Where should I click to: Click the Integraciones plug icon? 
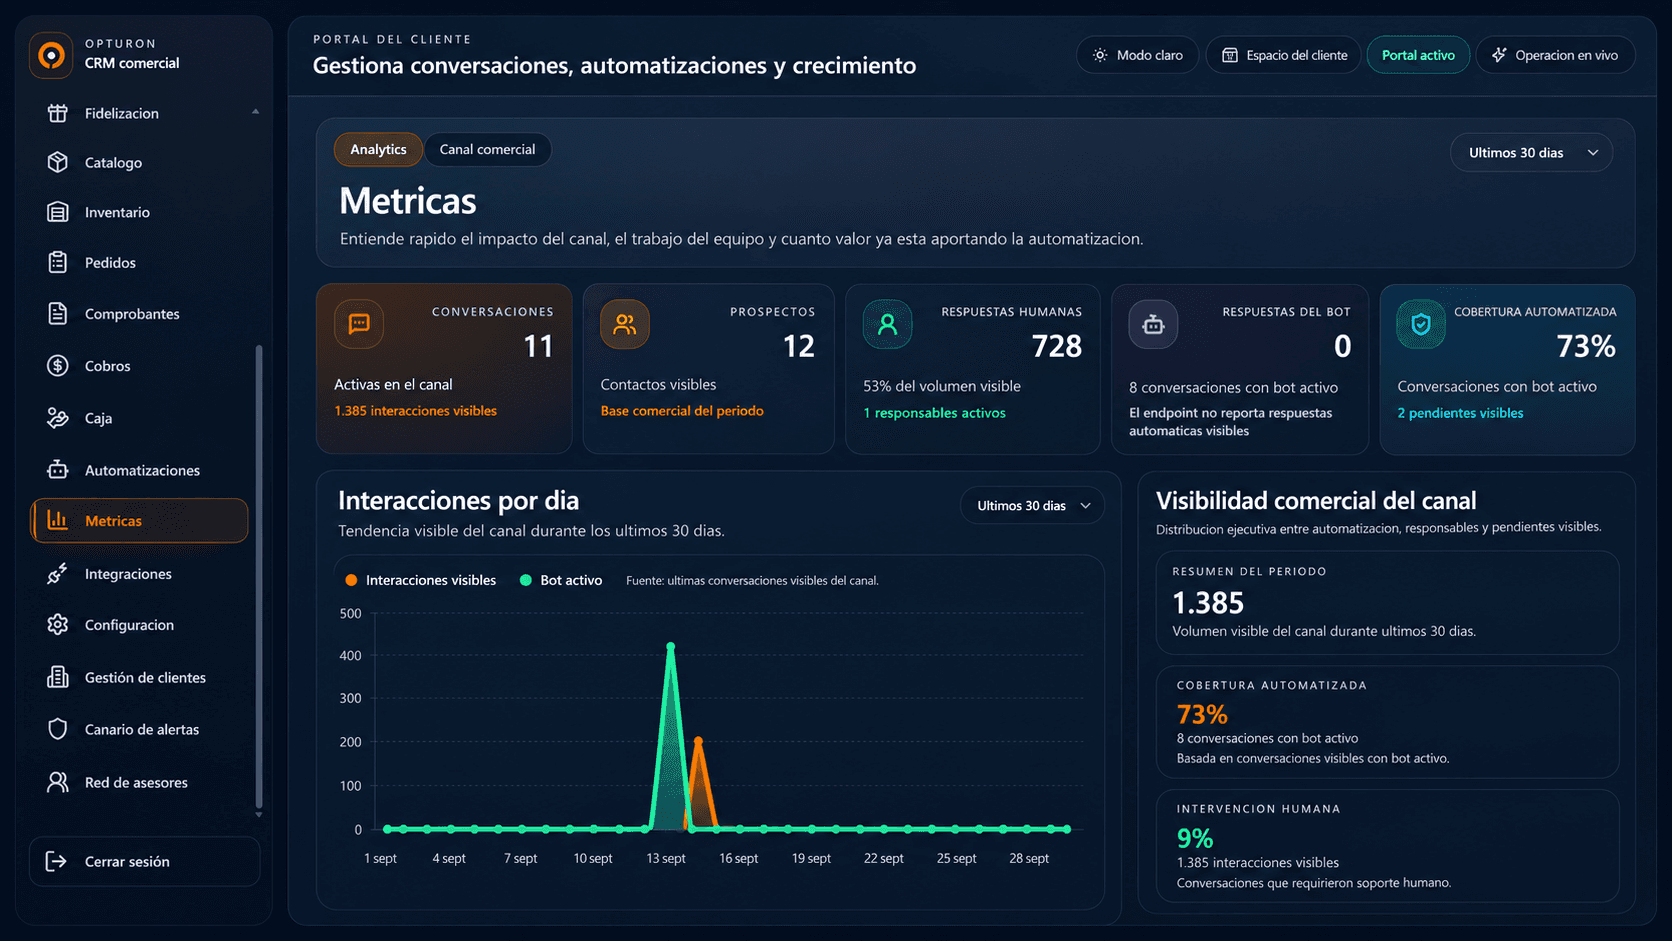[58, 573]
